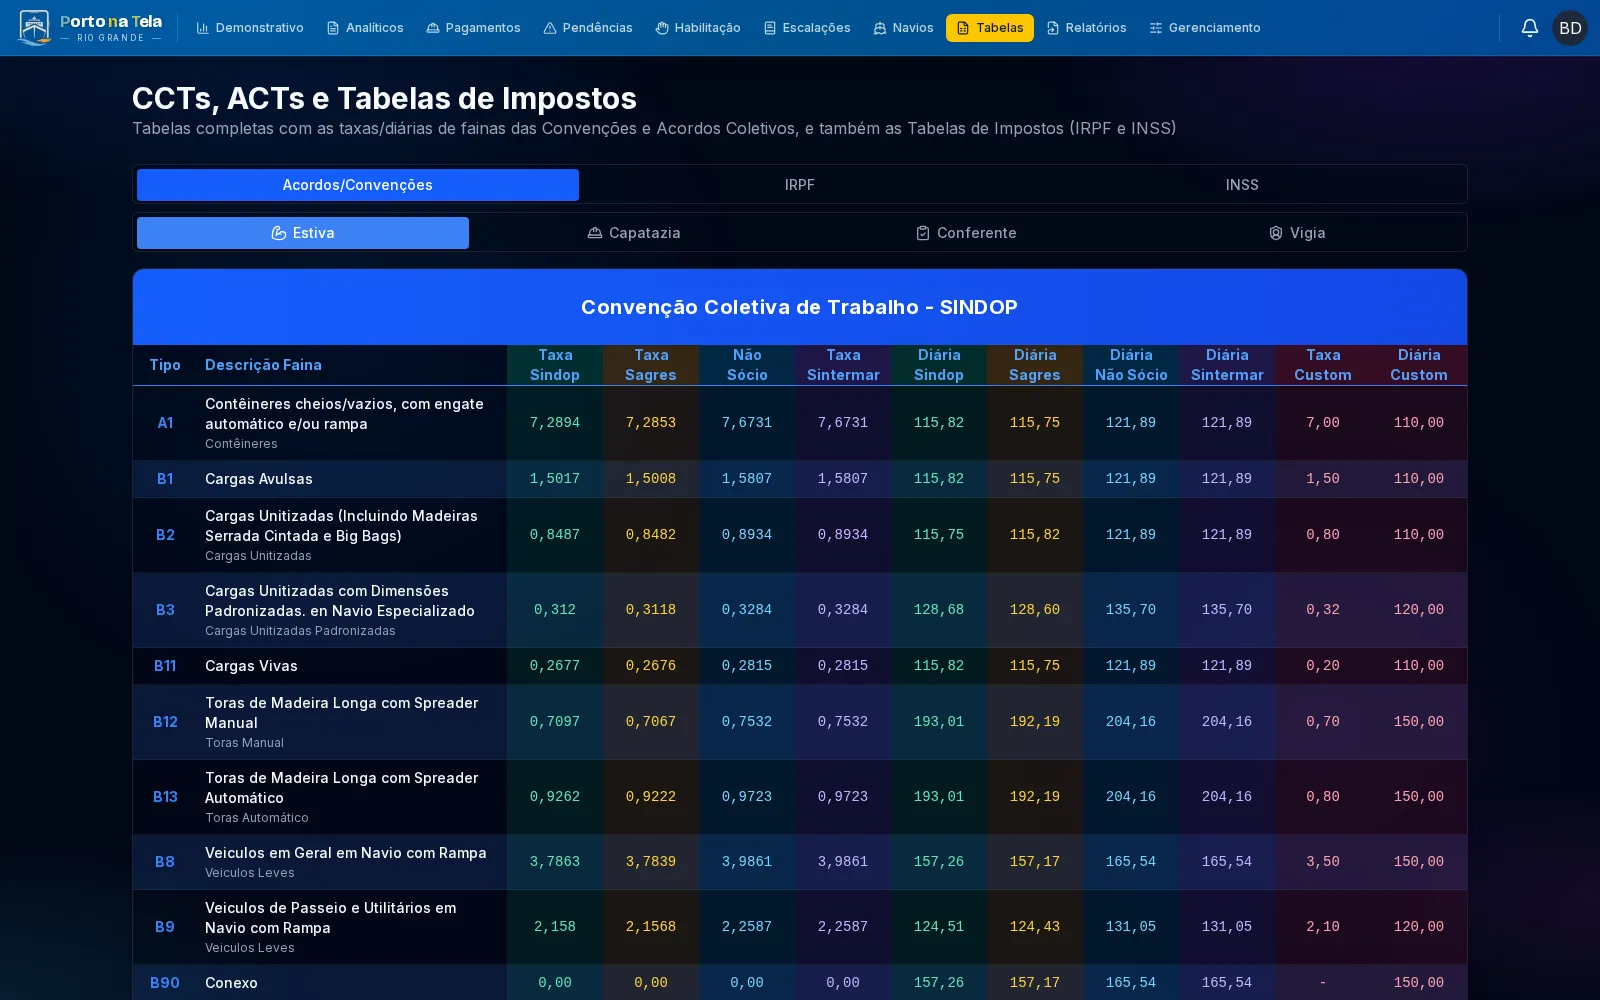This screenshot has width=1600, height=1000.
Task: Select the Estiva sub-tab
Action: (x=303, y=233)
